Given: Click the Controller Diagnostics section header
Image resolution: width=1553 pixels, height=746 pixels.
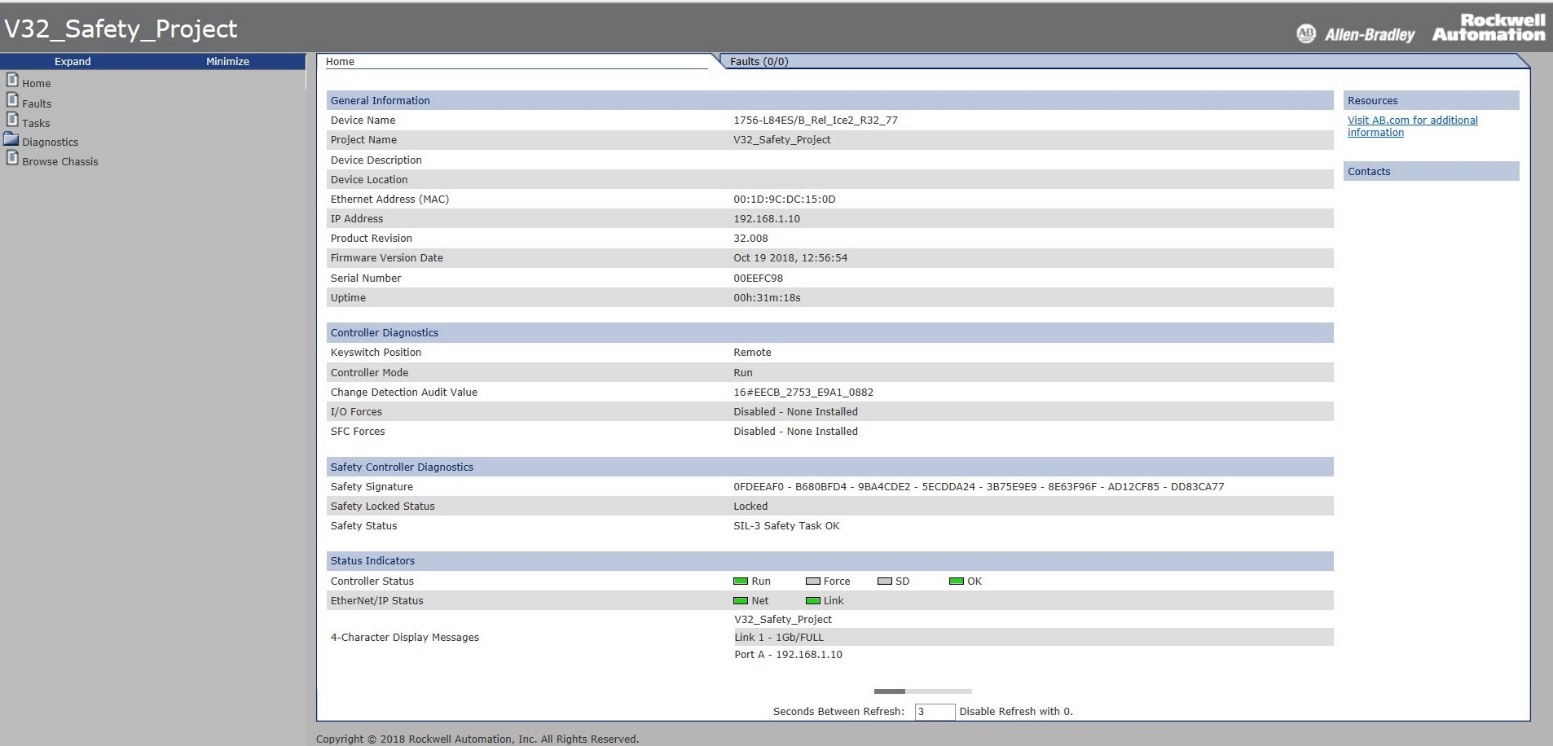Looking at the screenshot, I should pyautogui.click(x=830, y=332).
